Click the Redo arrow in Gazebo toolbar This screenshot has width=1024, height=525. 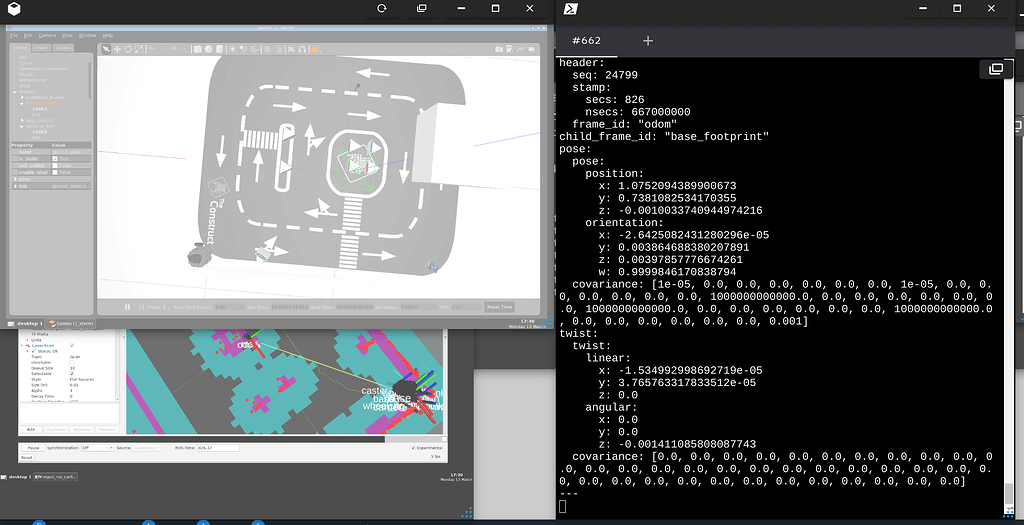click(174, 49)
